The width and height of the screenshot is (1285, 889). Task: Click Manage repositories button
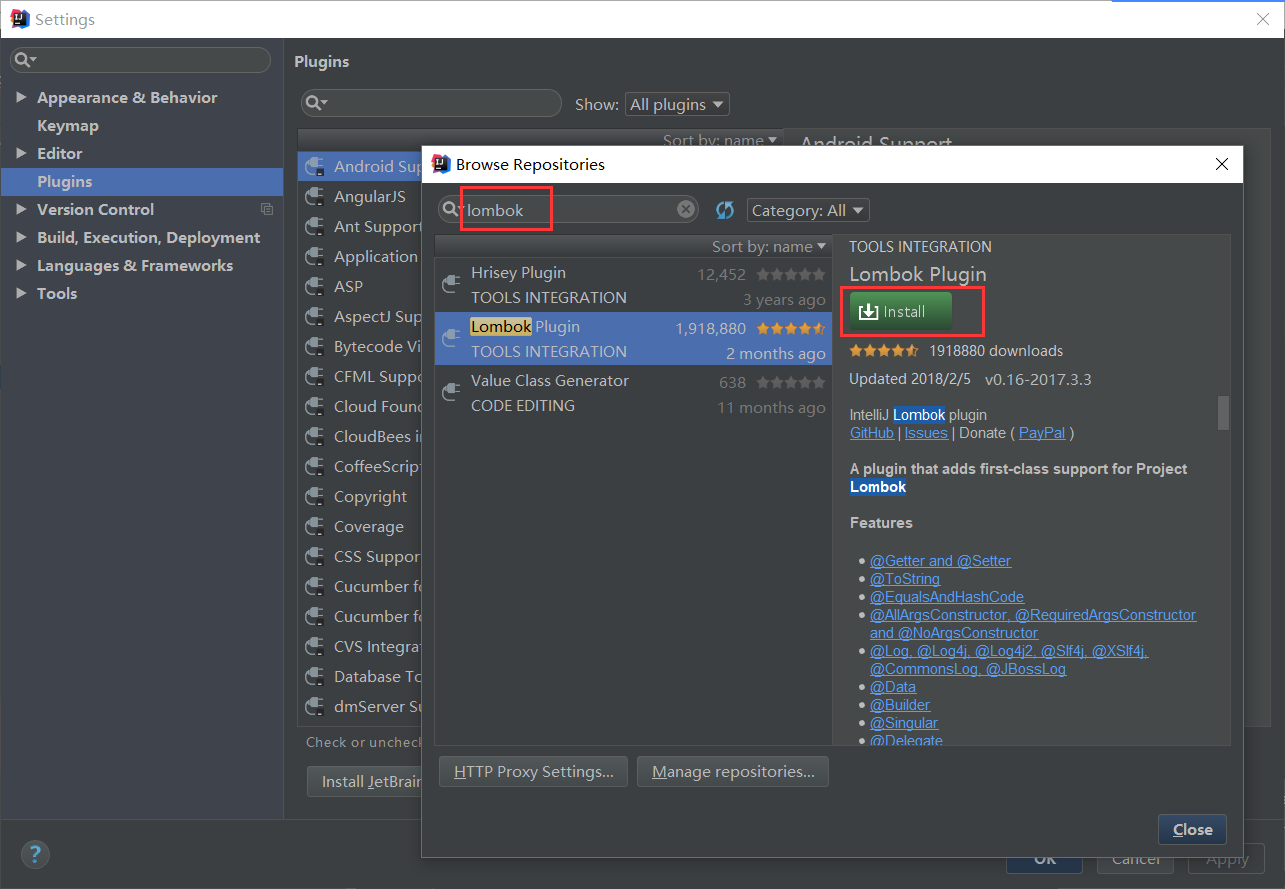pyautogui.click(x=733, y=772)
